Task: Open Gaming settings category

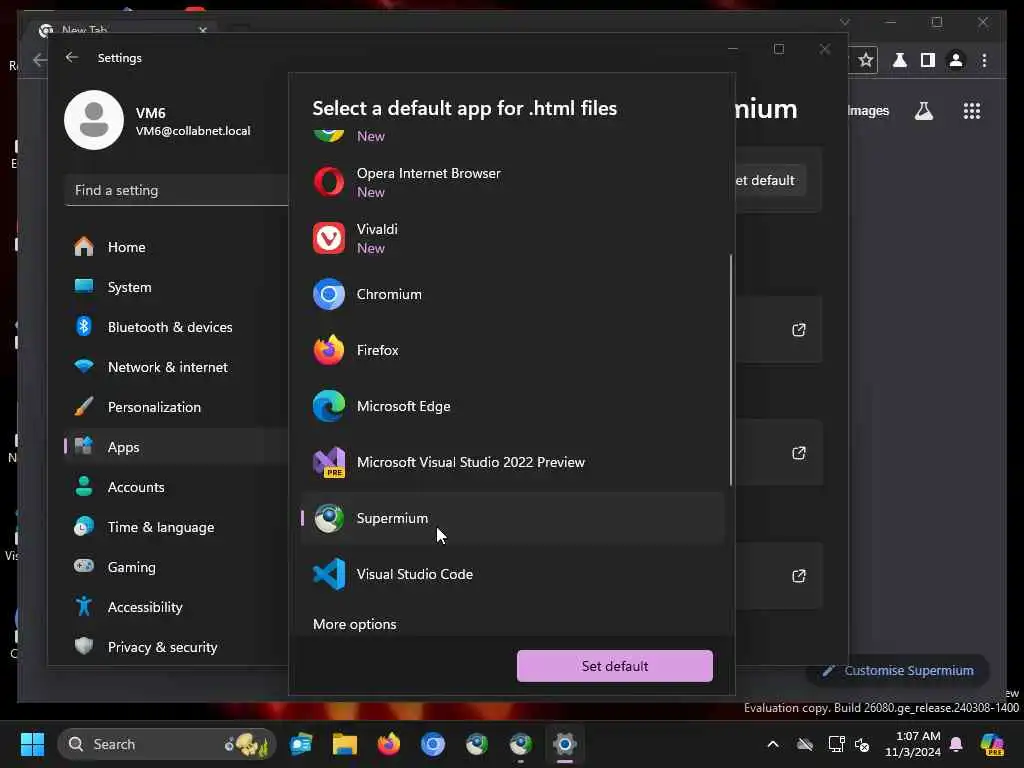Action: pos(176,567)
